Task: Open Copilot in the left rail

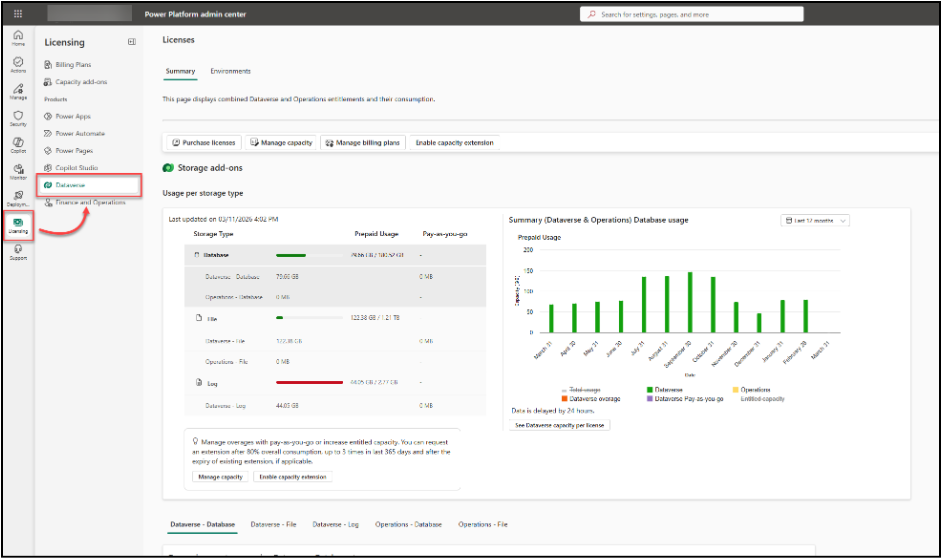Action: click(18, 145)
